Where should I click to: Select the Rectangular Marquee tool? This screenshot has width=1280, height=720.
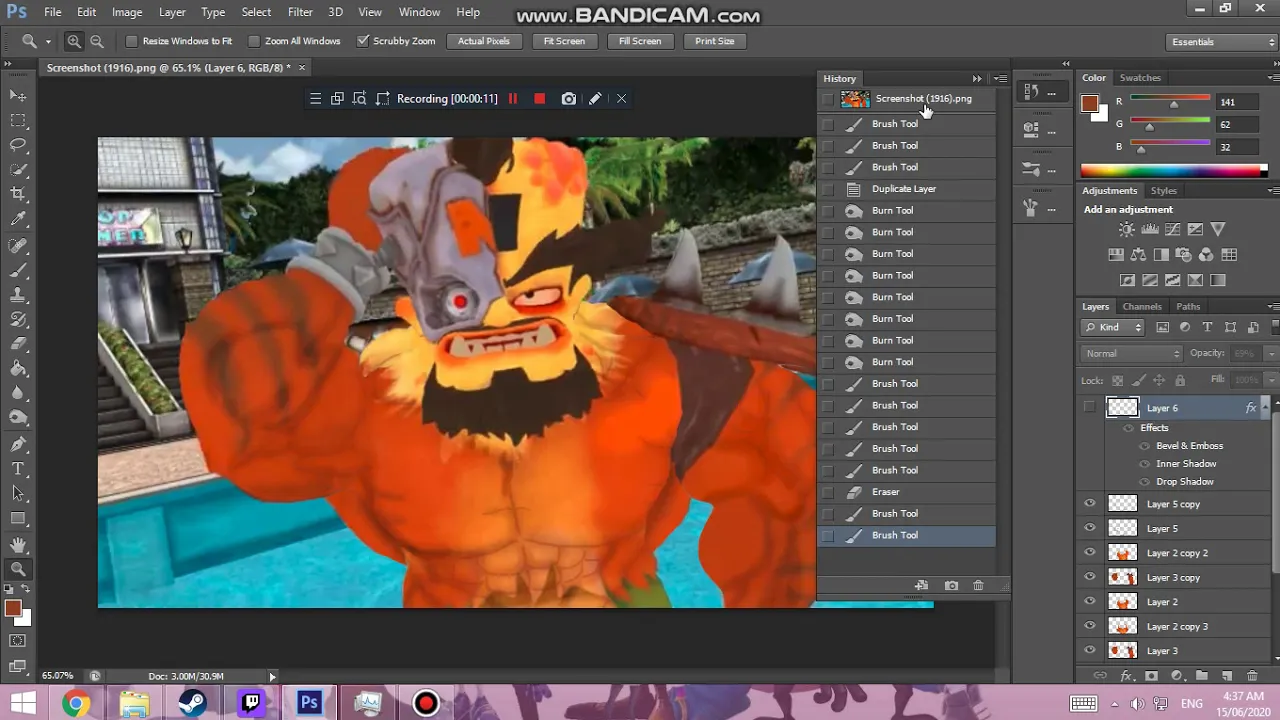[18, 120]
